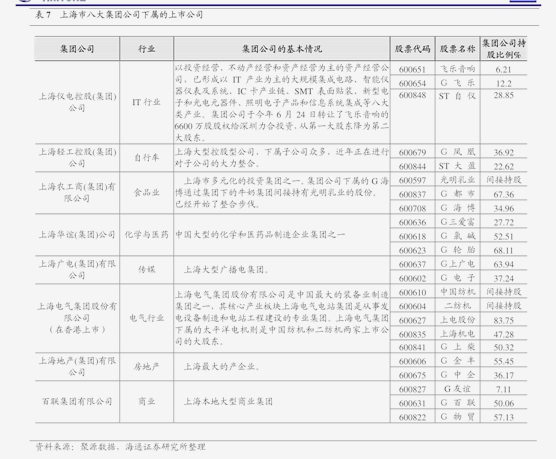Click the '房地产' industry cell
556x459 pixels.
click(146, 366)
